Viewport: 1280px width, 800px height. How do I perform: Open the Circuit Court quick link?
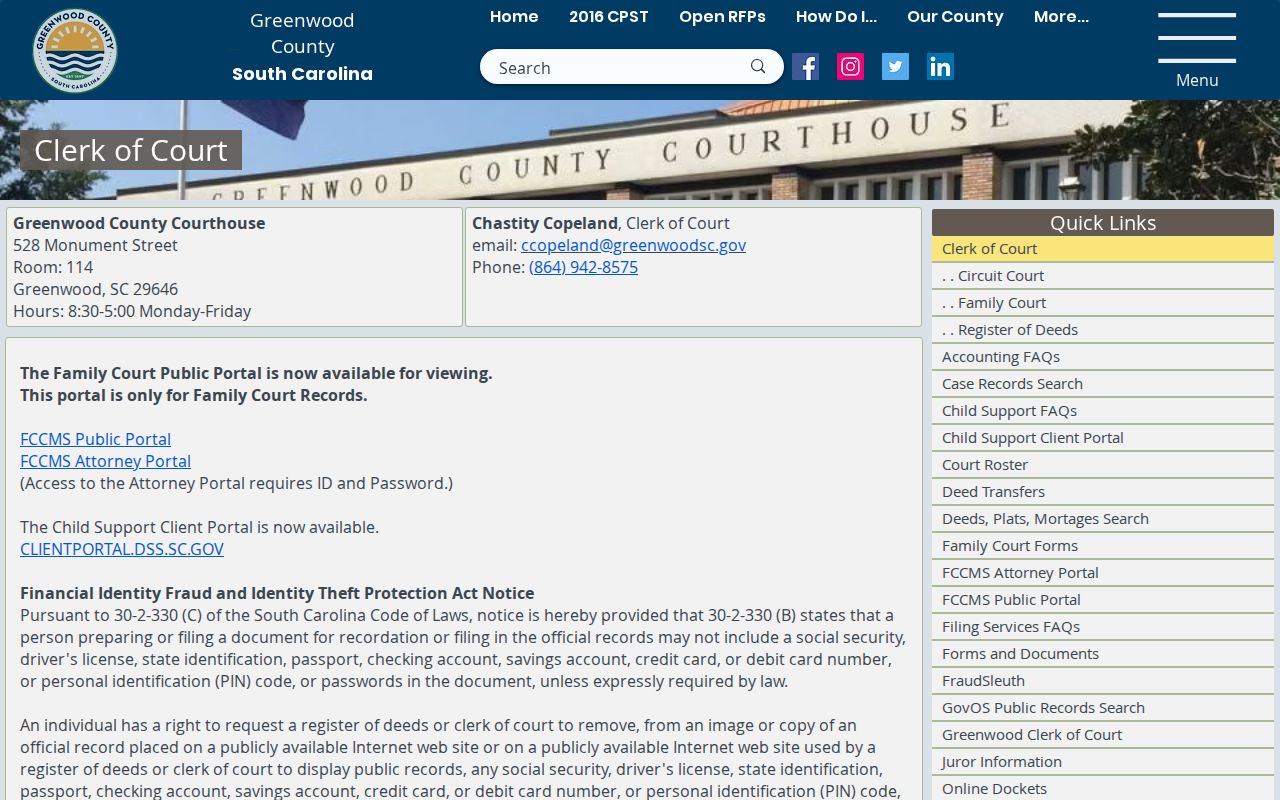pyautogui.click(x=1103, y=276)
